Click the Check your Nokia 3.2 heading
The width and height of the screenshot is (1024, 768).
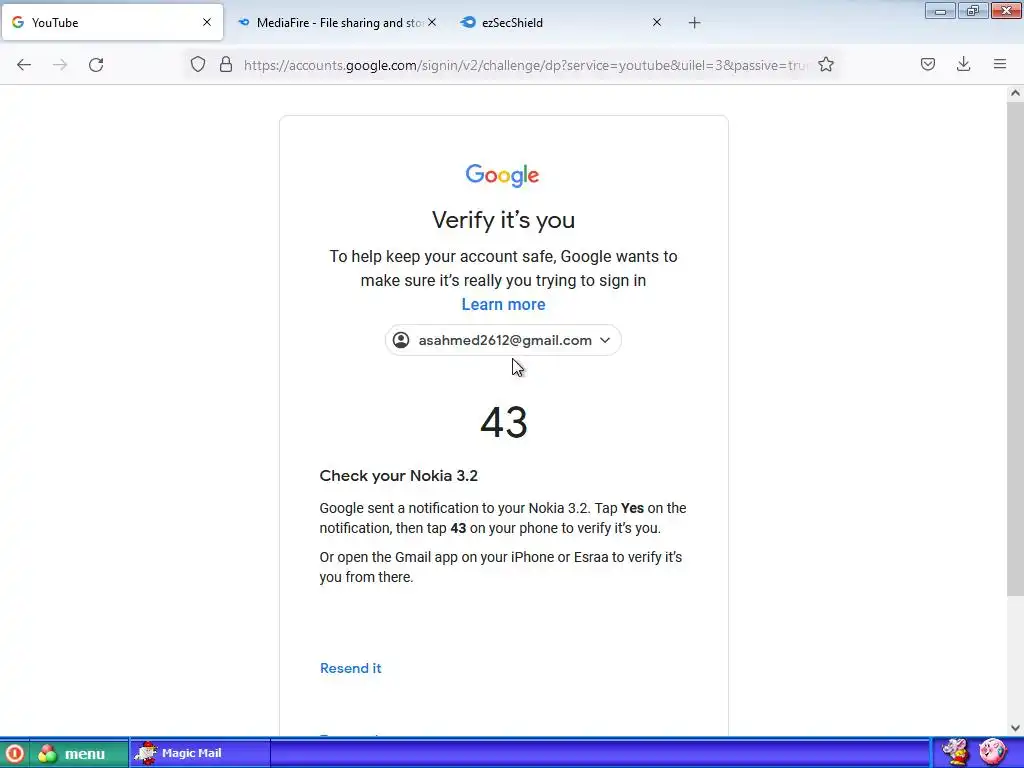pos(398,475)
